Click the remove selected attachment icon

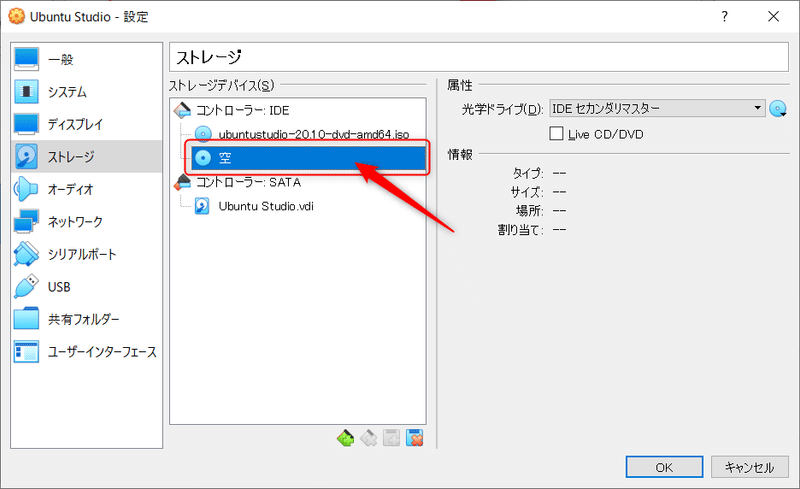(415, 438)
